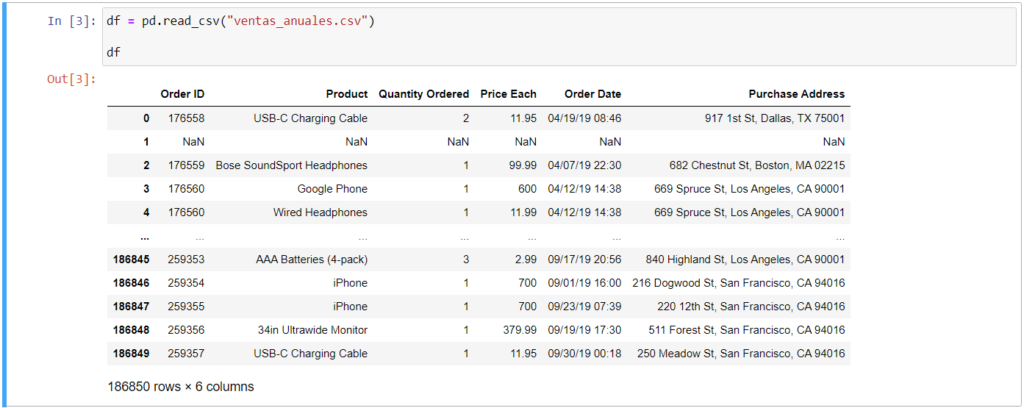Click the Order Date column header

point(592,94)
